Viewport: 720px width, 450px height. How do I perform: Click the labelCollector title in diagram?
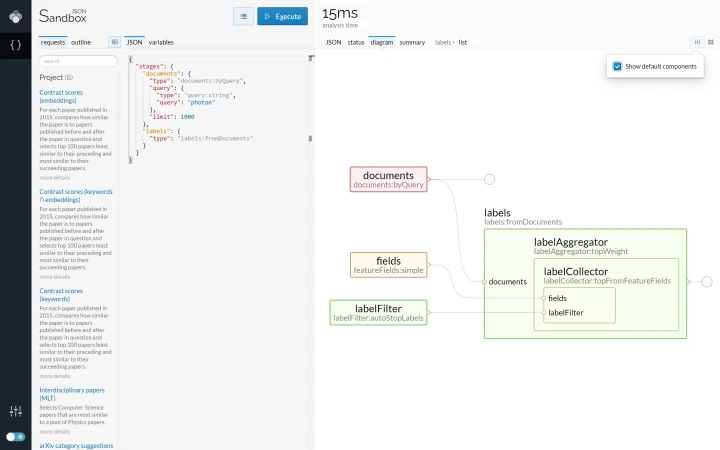tap(576, 271)
